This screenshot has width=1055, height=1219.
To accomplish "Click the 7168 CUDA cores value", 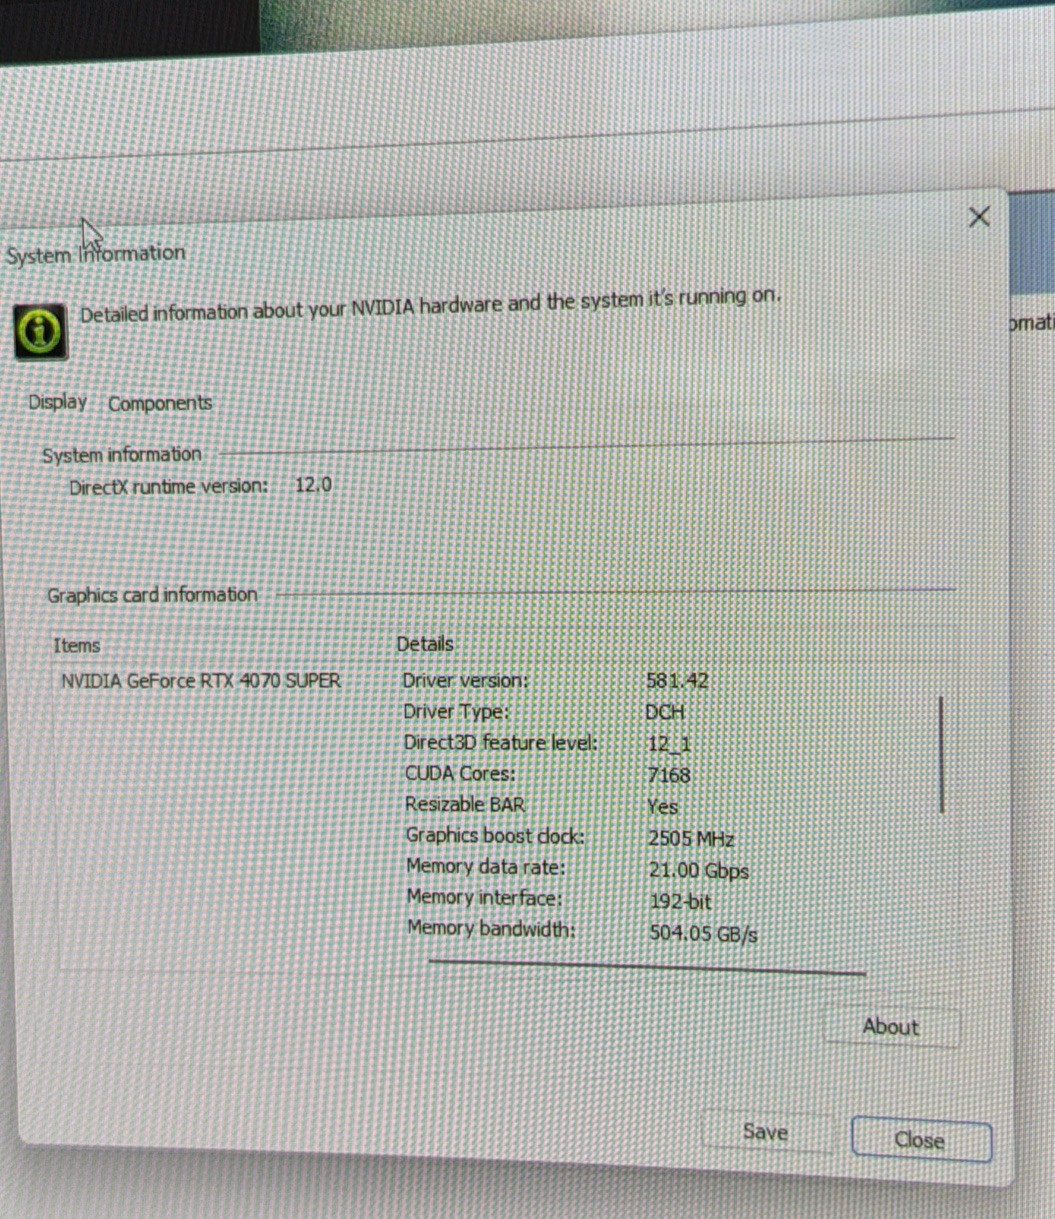I will pos(669,775).
